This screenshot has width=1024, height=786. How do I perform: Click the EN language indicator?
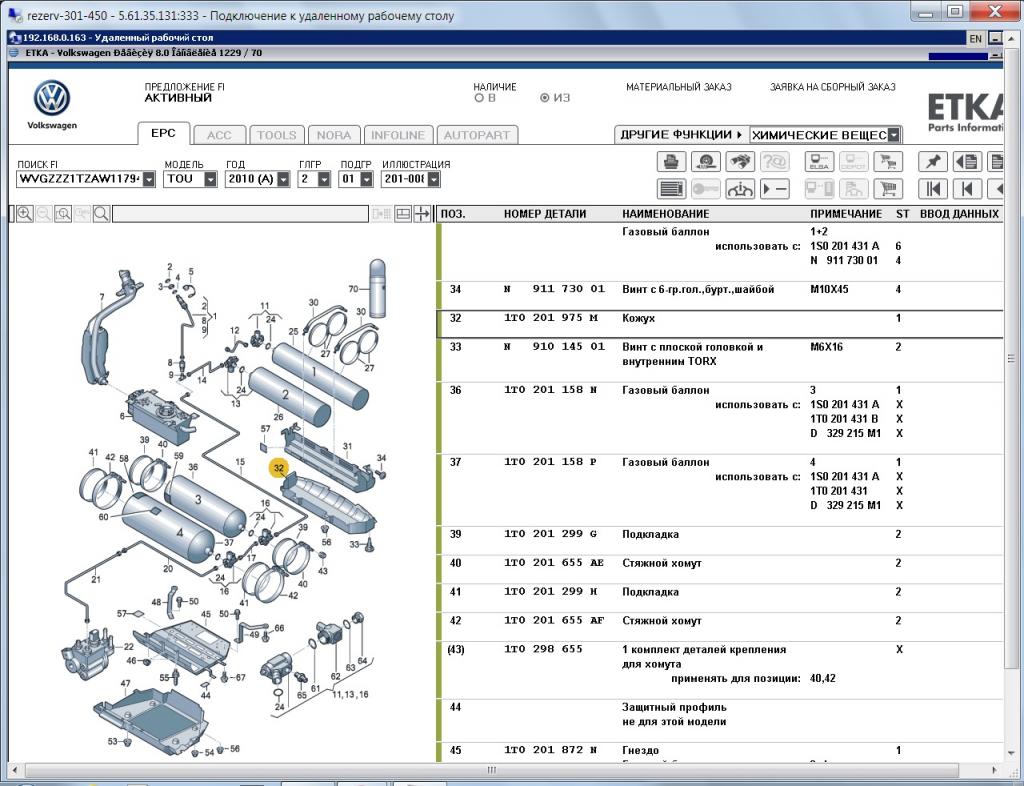coord(975,39)
